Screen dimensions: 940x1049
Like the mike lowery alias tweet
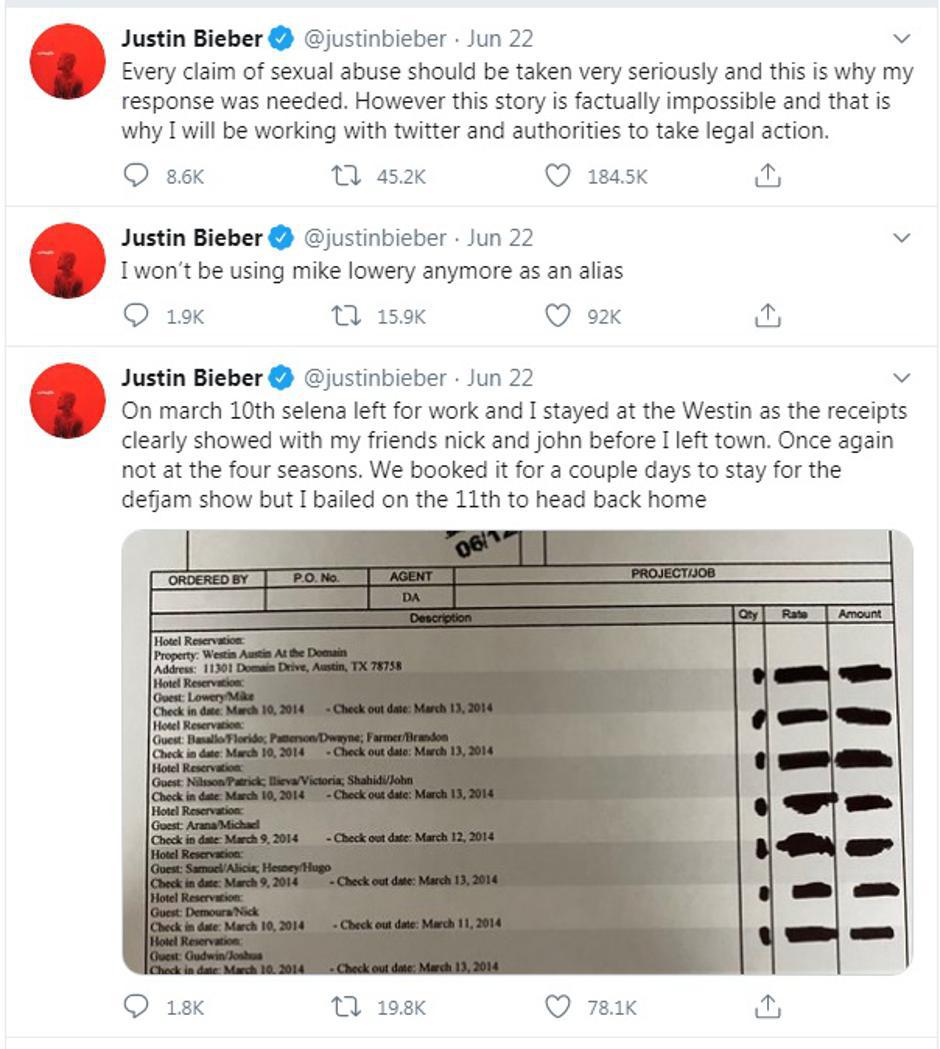coord(557,316)
